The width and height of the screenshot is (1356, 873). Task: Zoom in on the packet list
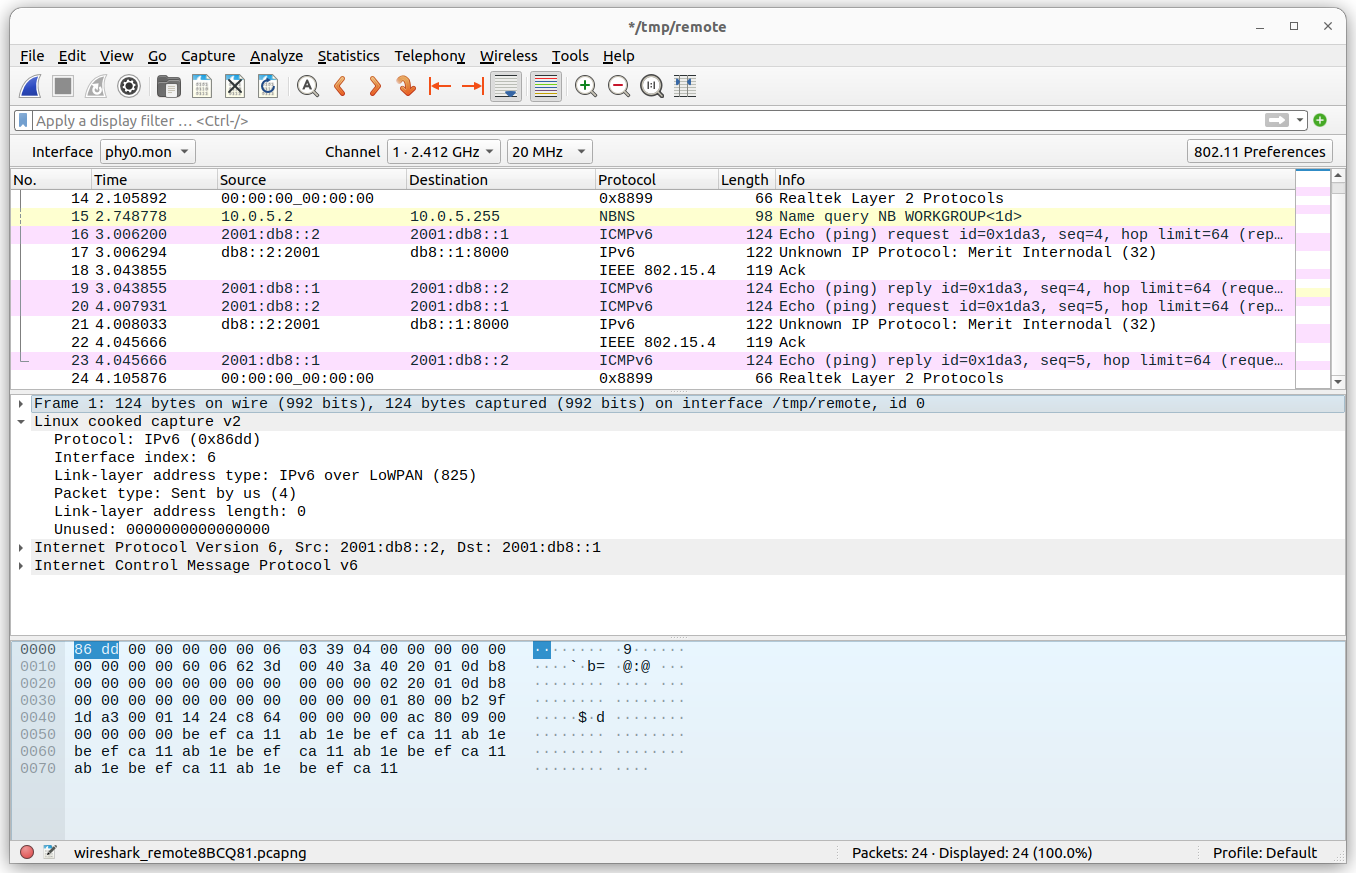click(x=585, y=86)
